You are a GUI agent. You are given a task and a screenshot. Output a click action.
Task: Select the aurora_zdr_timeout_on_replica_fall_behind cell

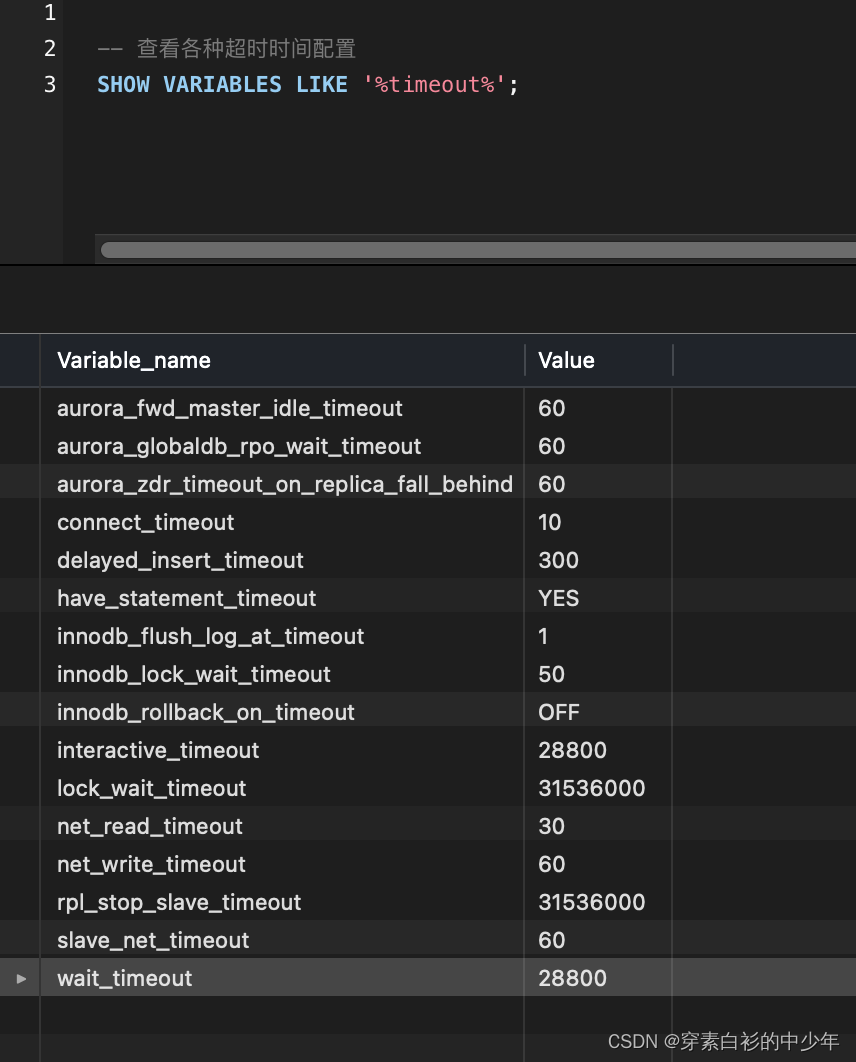click(284, 484)
